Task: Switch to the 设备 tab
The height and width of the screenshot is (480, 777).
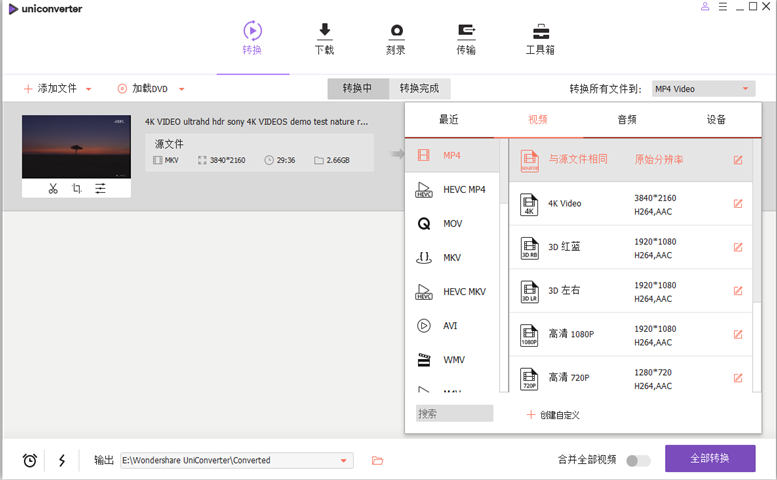Action: pos(716,119)
